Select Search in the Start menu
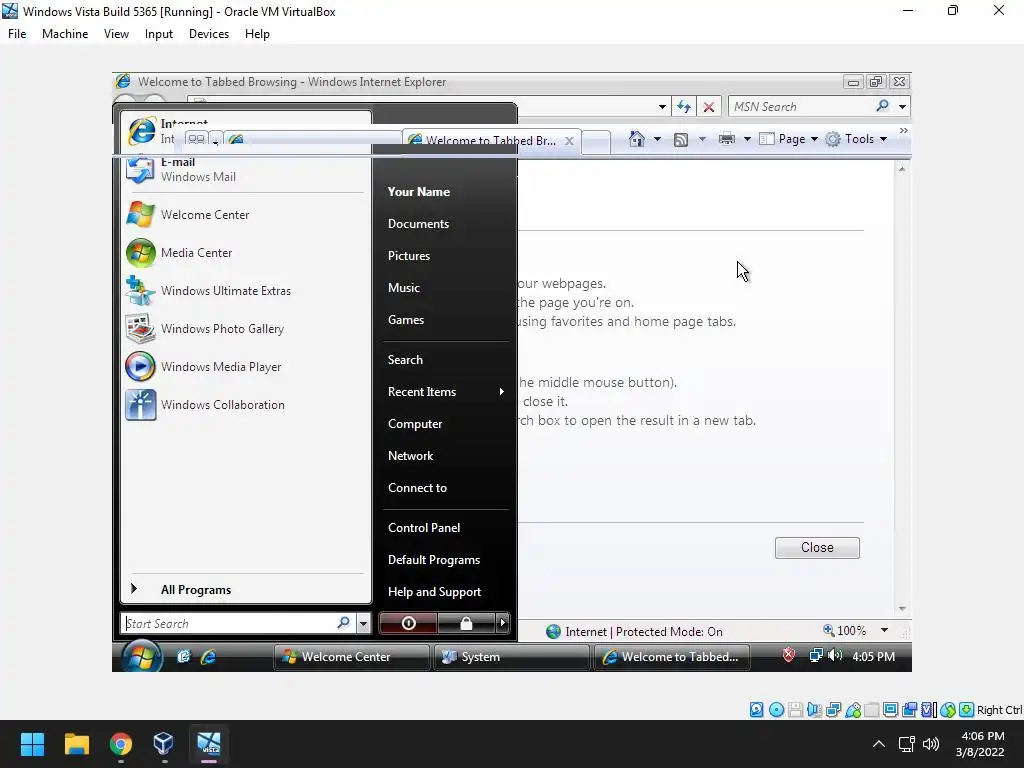This screenshot has height=768, width=1024. point(405,360)
